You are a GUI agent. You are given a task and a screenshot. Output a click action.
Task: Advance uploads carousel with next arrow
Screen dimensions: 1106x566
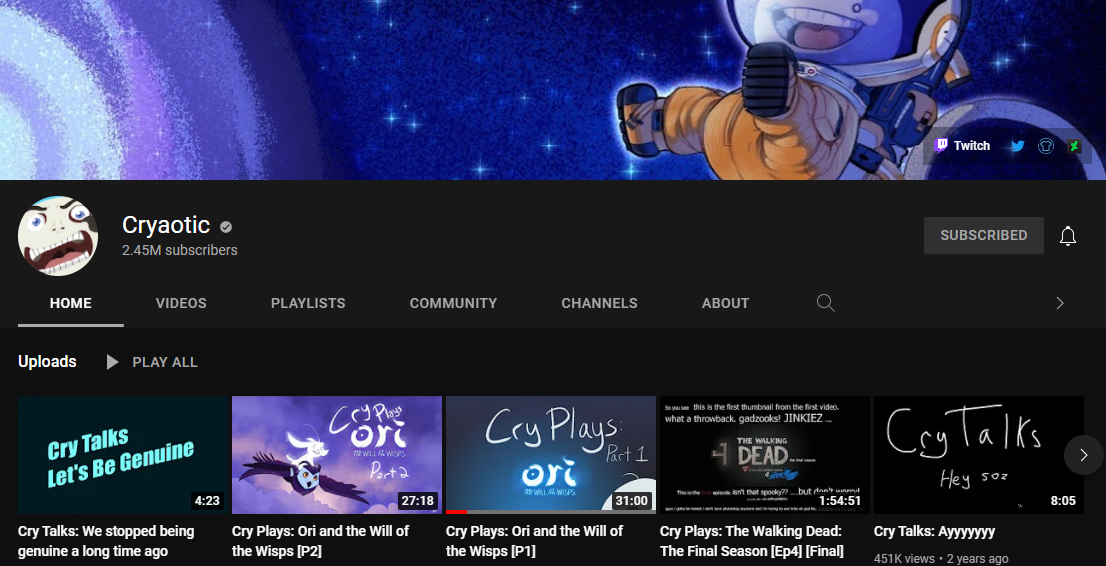1084,455
